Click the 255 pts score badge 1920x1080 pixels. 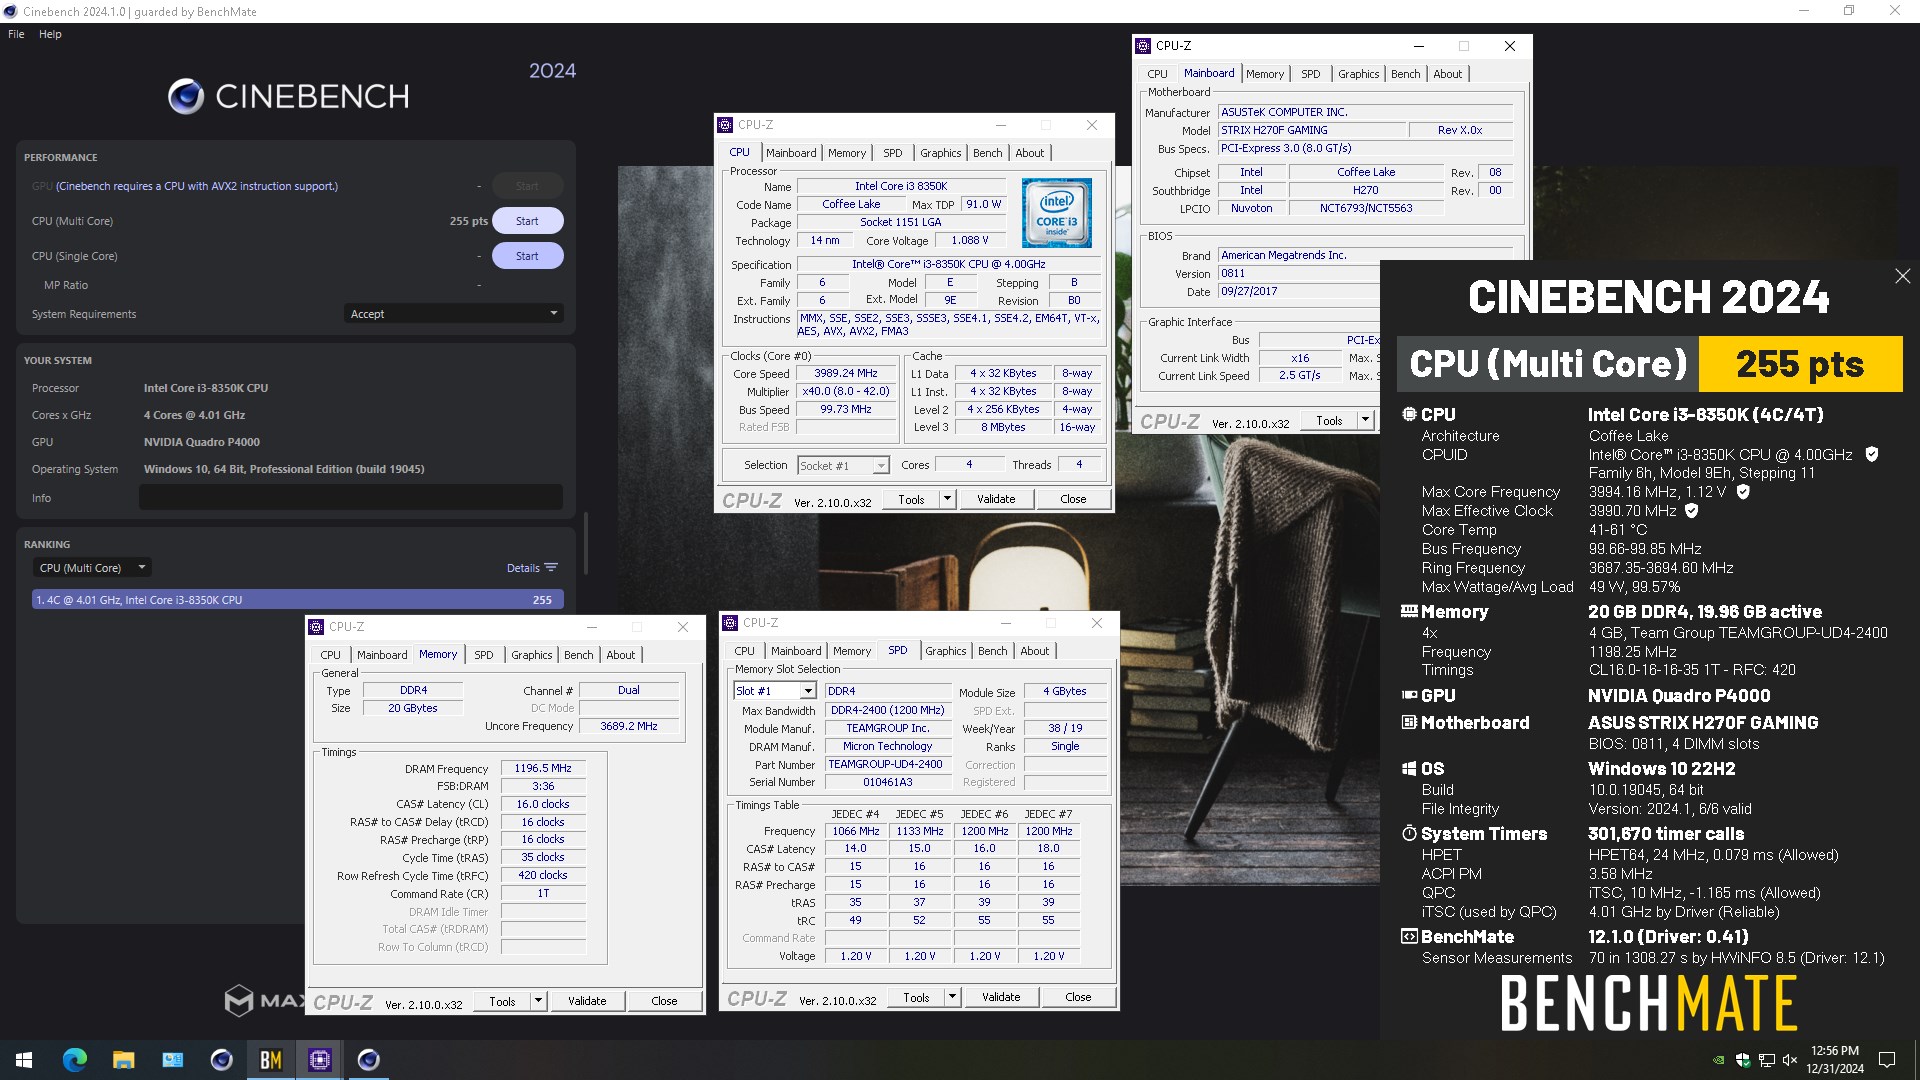tap(1800, 364)
